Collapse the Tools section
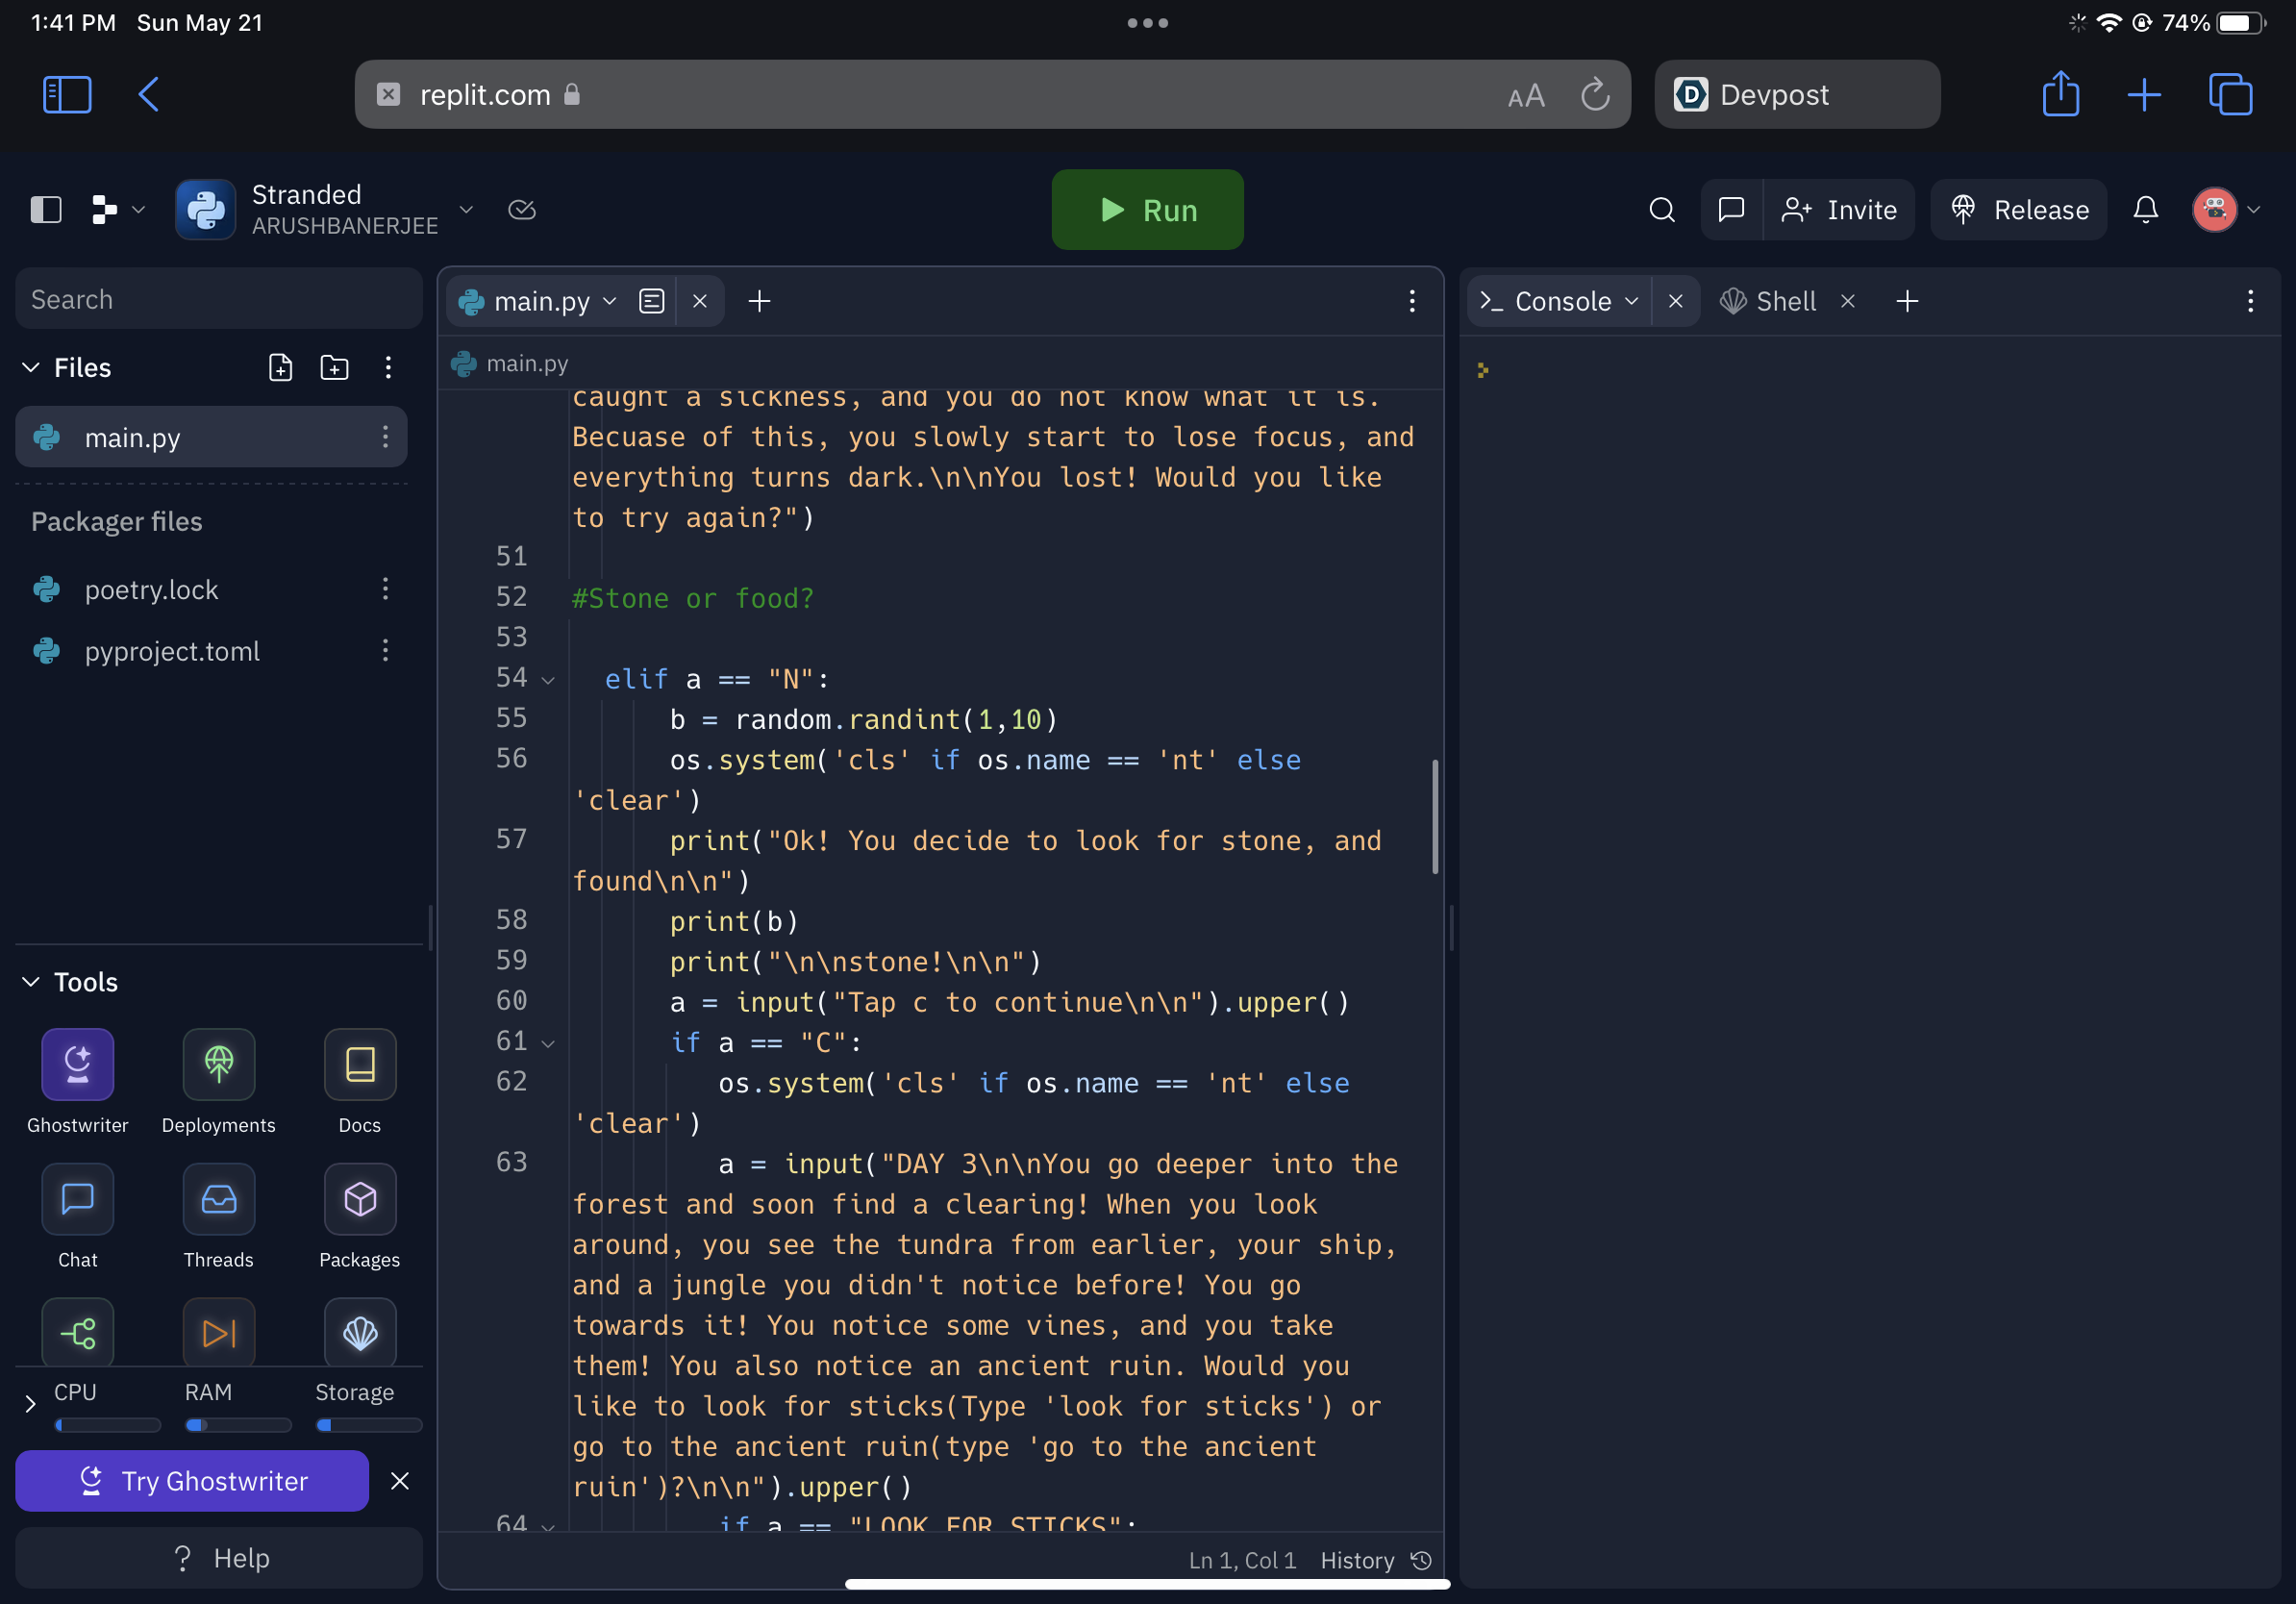Image resolution: width=2296 pixels, height=1604 pixels. [31, 982]
